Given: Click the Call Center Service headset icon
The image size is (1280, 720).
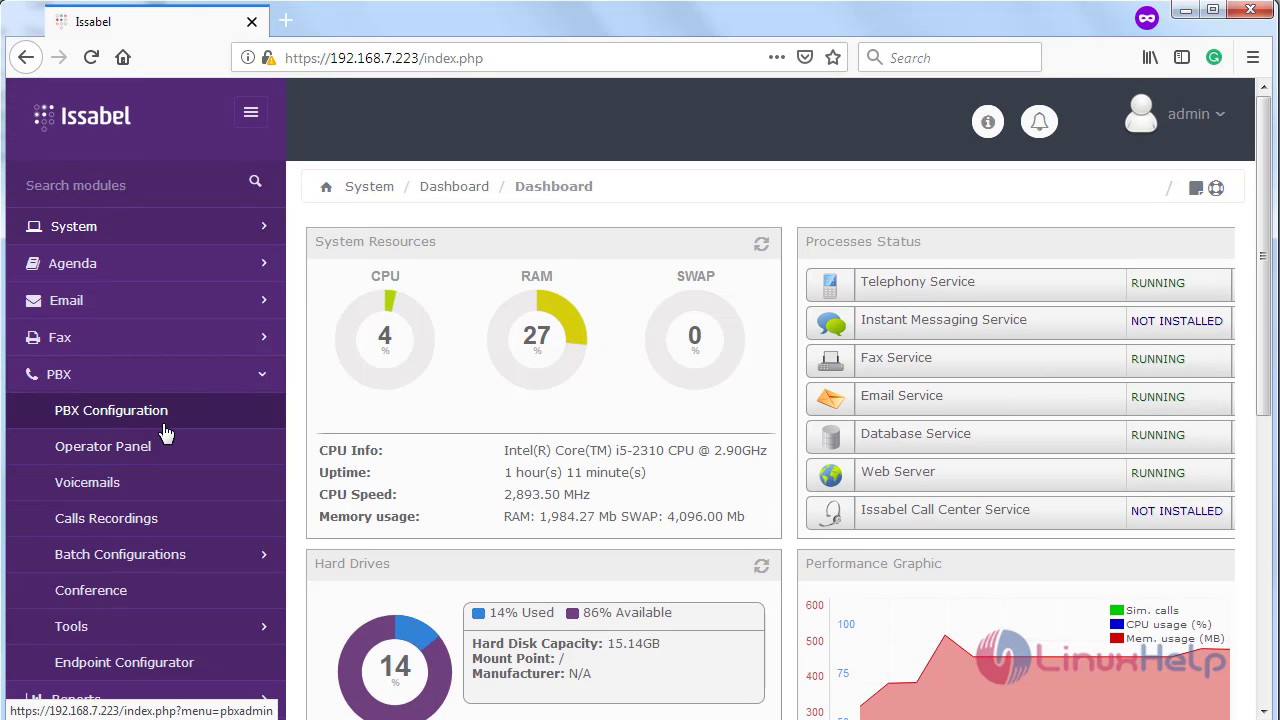Looking at the screenshot, I should pos(830,512).
